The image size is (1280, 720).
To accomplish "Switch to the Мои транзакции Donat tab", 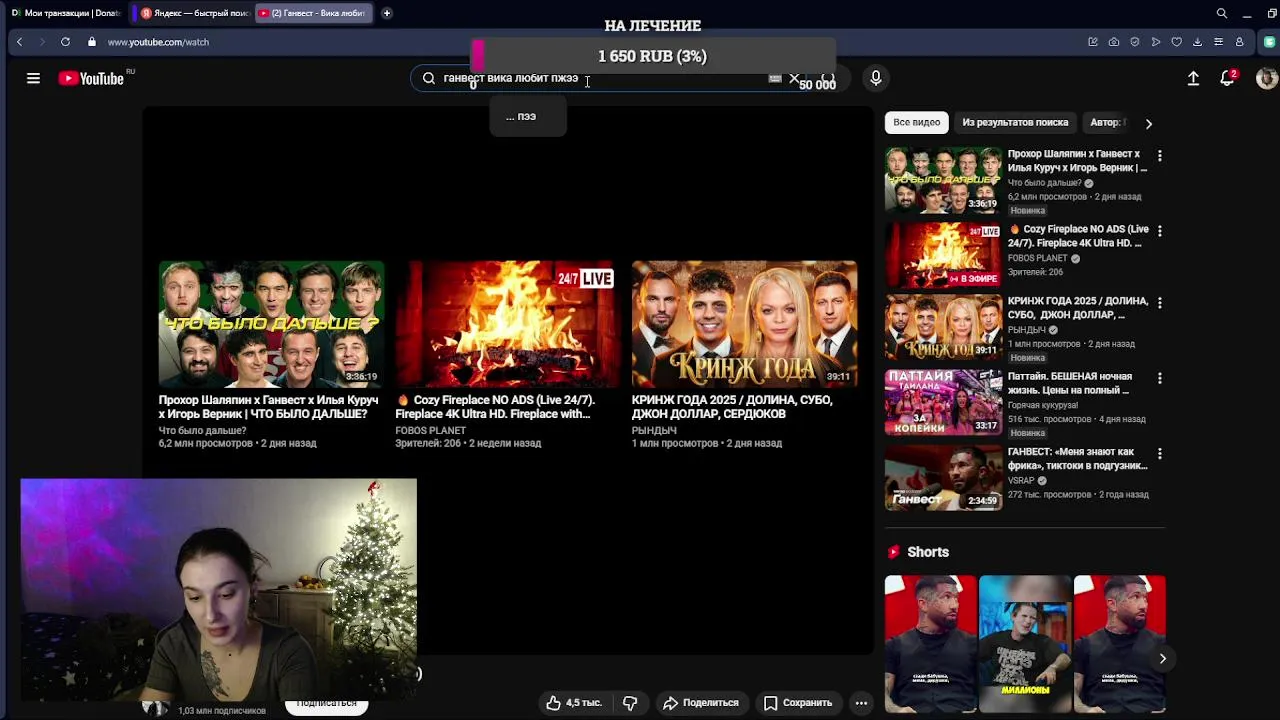I will pyautogui.click(x=65, y=13).
